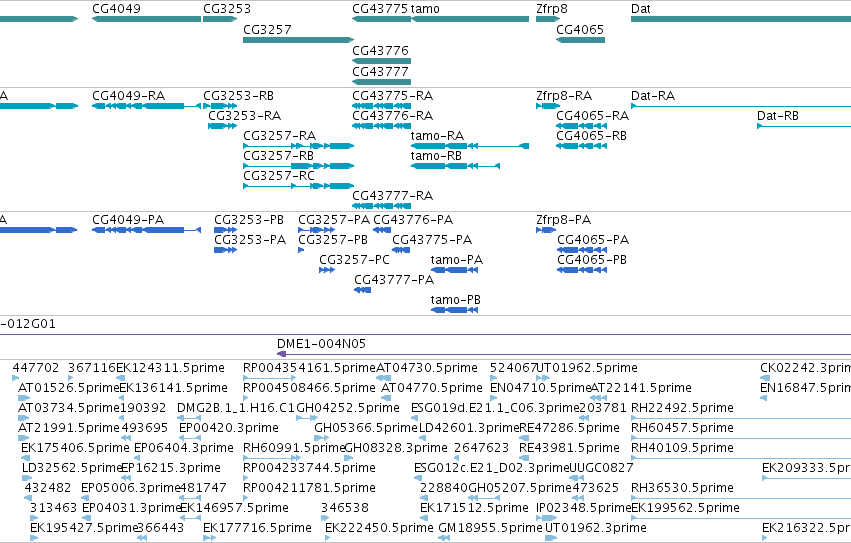Click the Dat-RB transcript label
Image resolution: width=851 pixels, height=543 pixels.
pyautogui.click(x=778, y=116)
